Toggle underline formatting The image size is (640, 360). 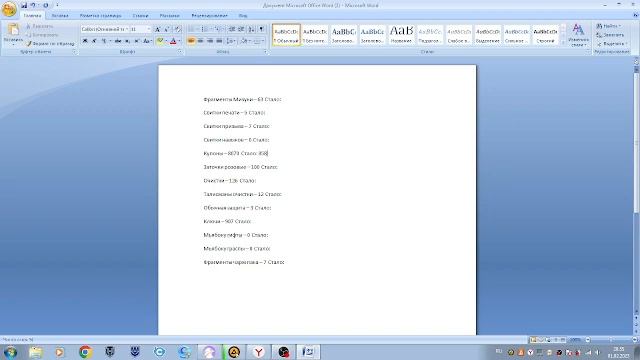tap(104, 41)
